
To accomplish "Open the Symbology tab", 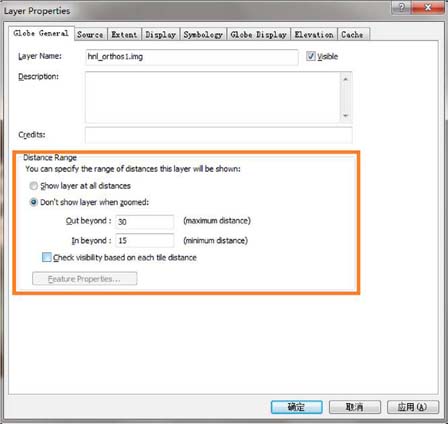I will 203,34.
